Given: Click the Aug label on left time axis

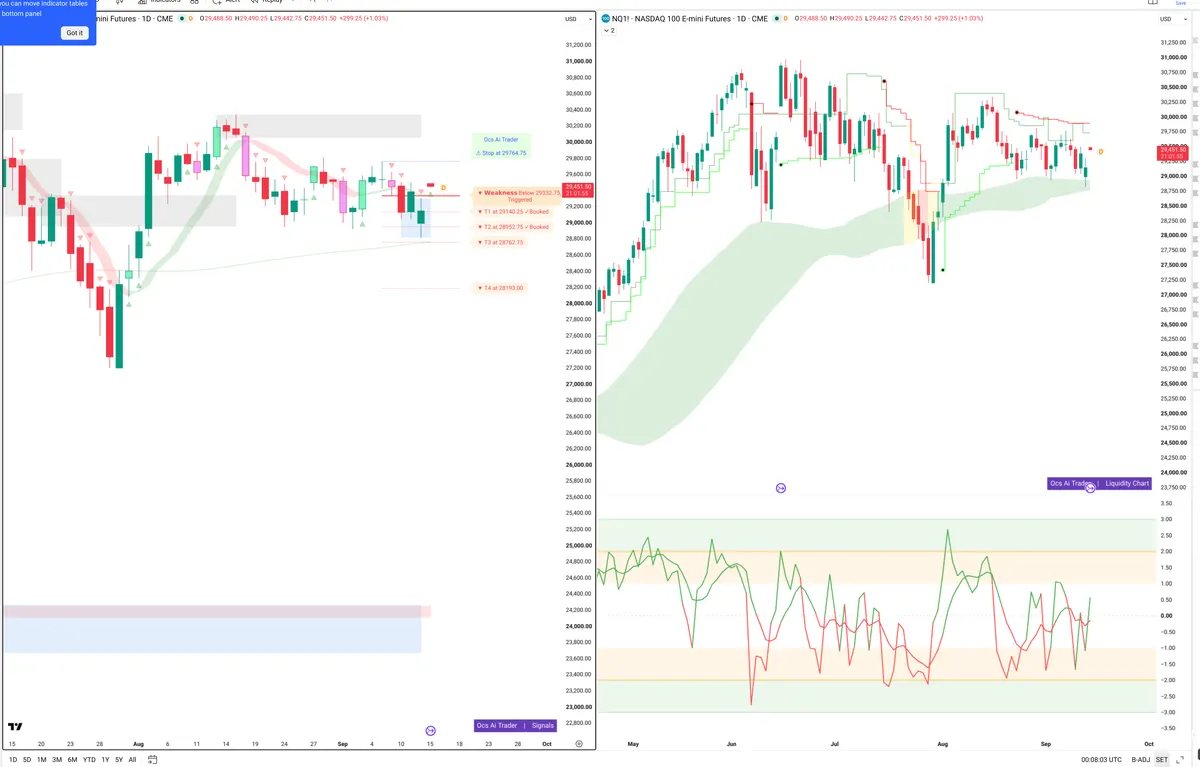Looking at the screenshot, I should (138, 744).
